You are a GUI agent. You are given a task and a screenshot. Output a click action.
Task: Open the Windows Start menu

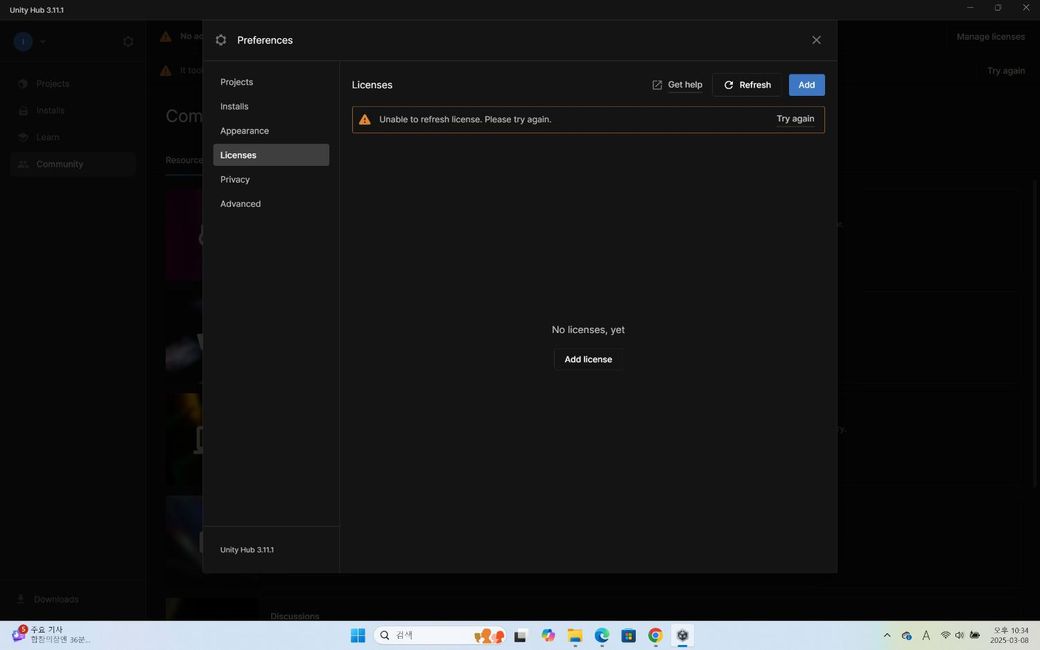point(357,635)
